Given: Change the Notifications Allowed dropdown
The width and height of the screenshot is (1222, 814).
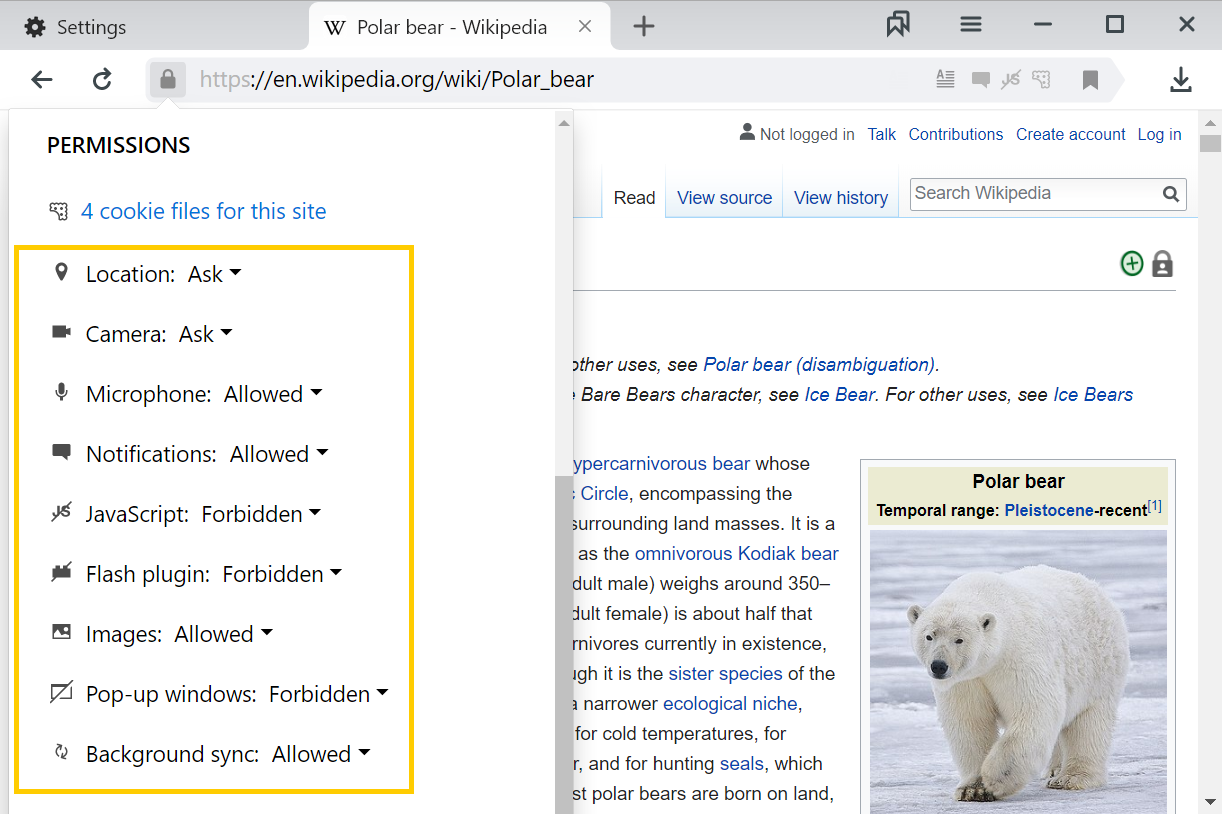Looking at the screenshot, I should click(x=279, y=453).
